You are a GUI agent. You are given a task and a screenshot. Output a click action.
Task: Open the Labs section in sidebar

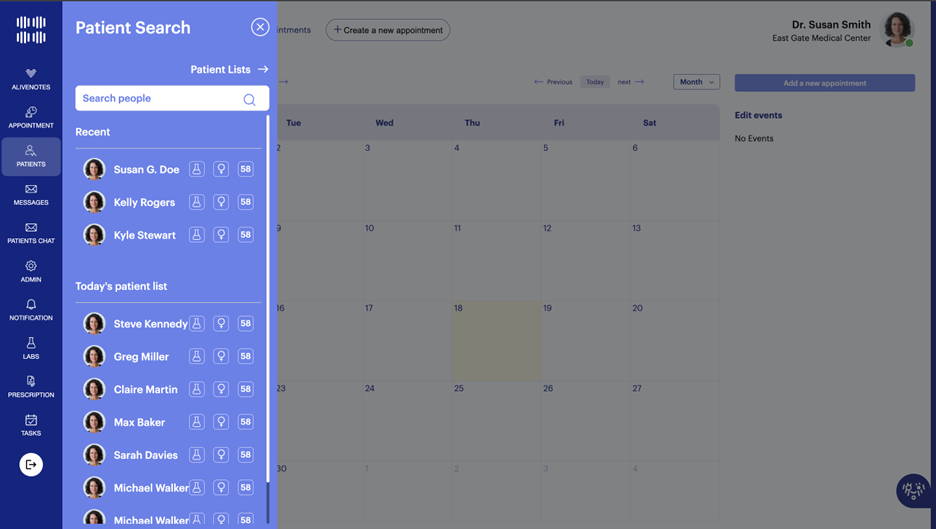click(x=31, y=348)
